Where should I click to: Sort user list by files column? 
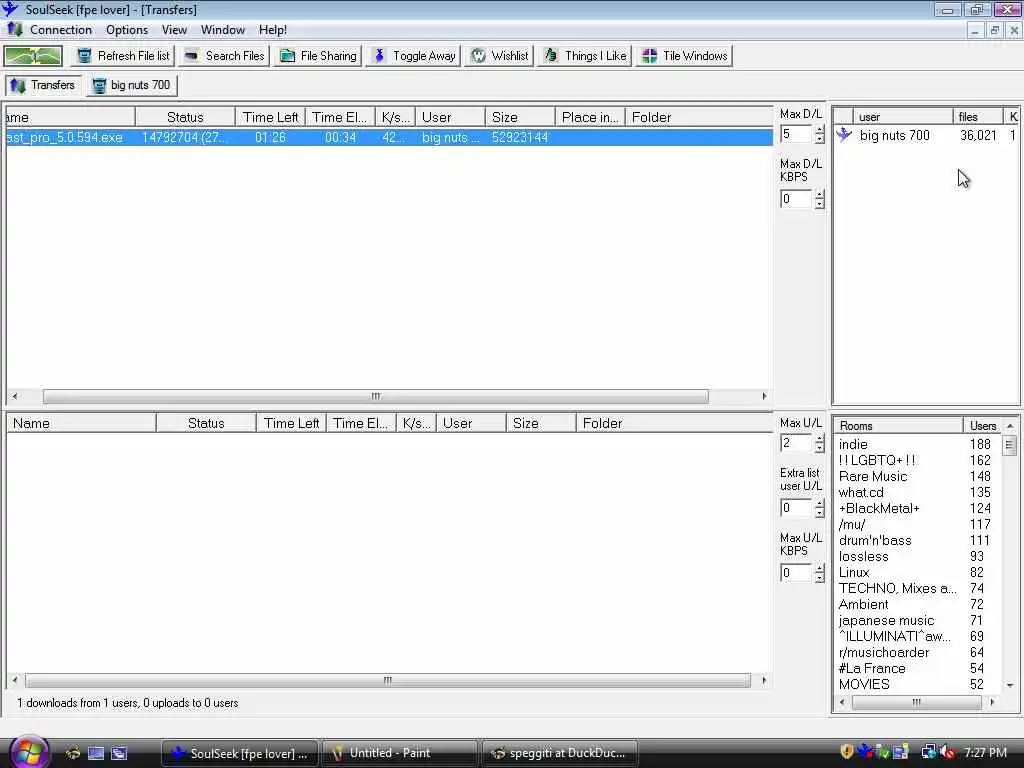tap(978, 116)
